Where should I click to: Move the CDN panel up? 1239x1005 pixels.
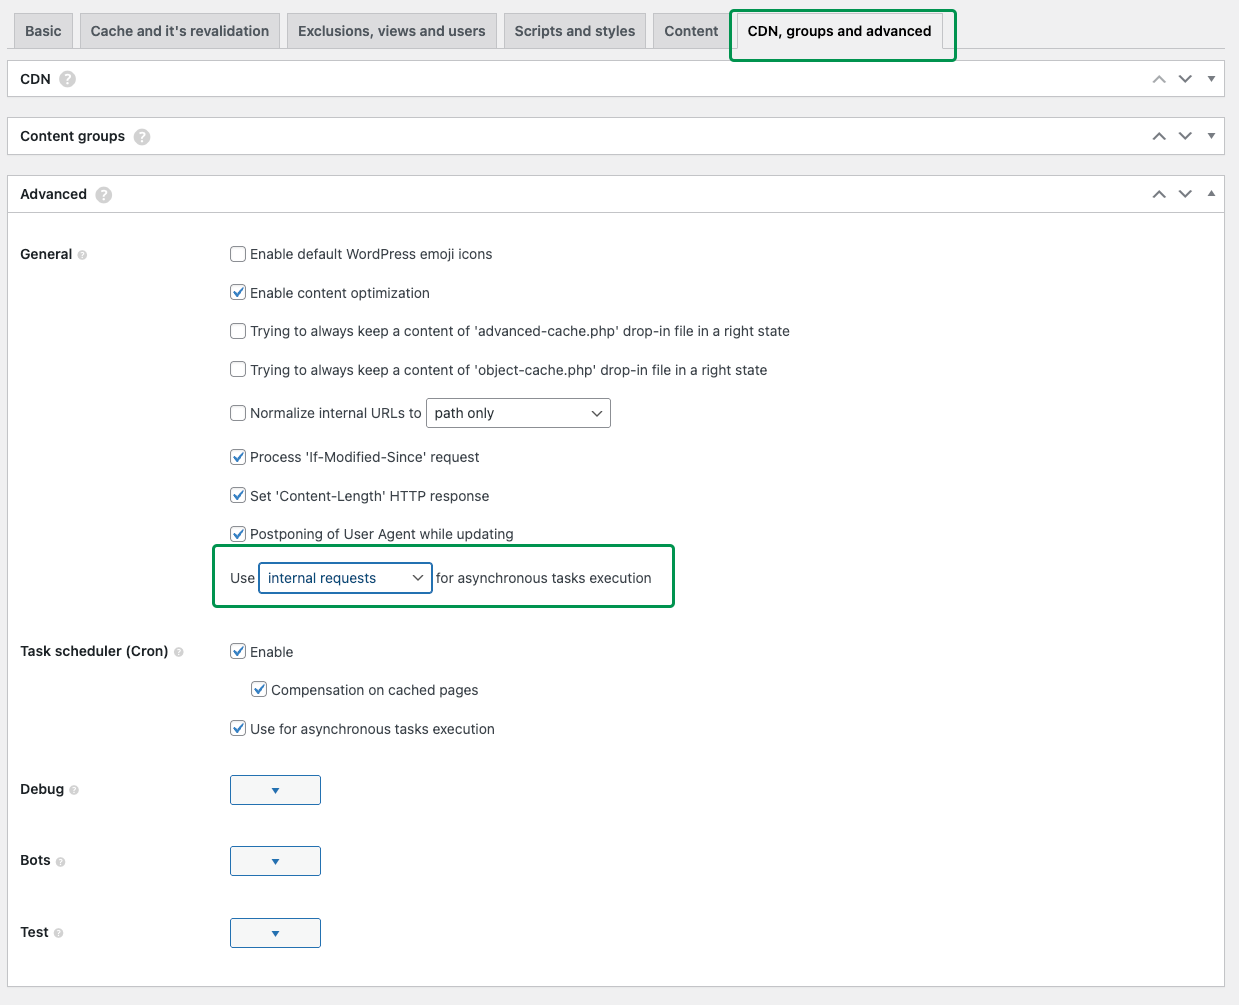tap(1159, 79)
